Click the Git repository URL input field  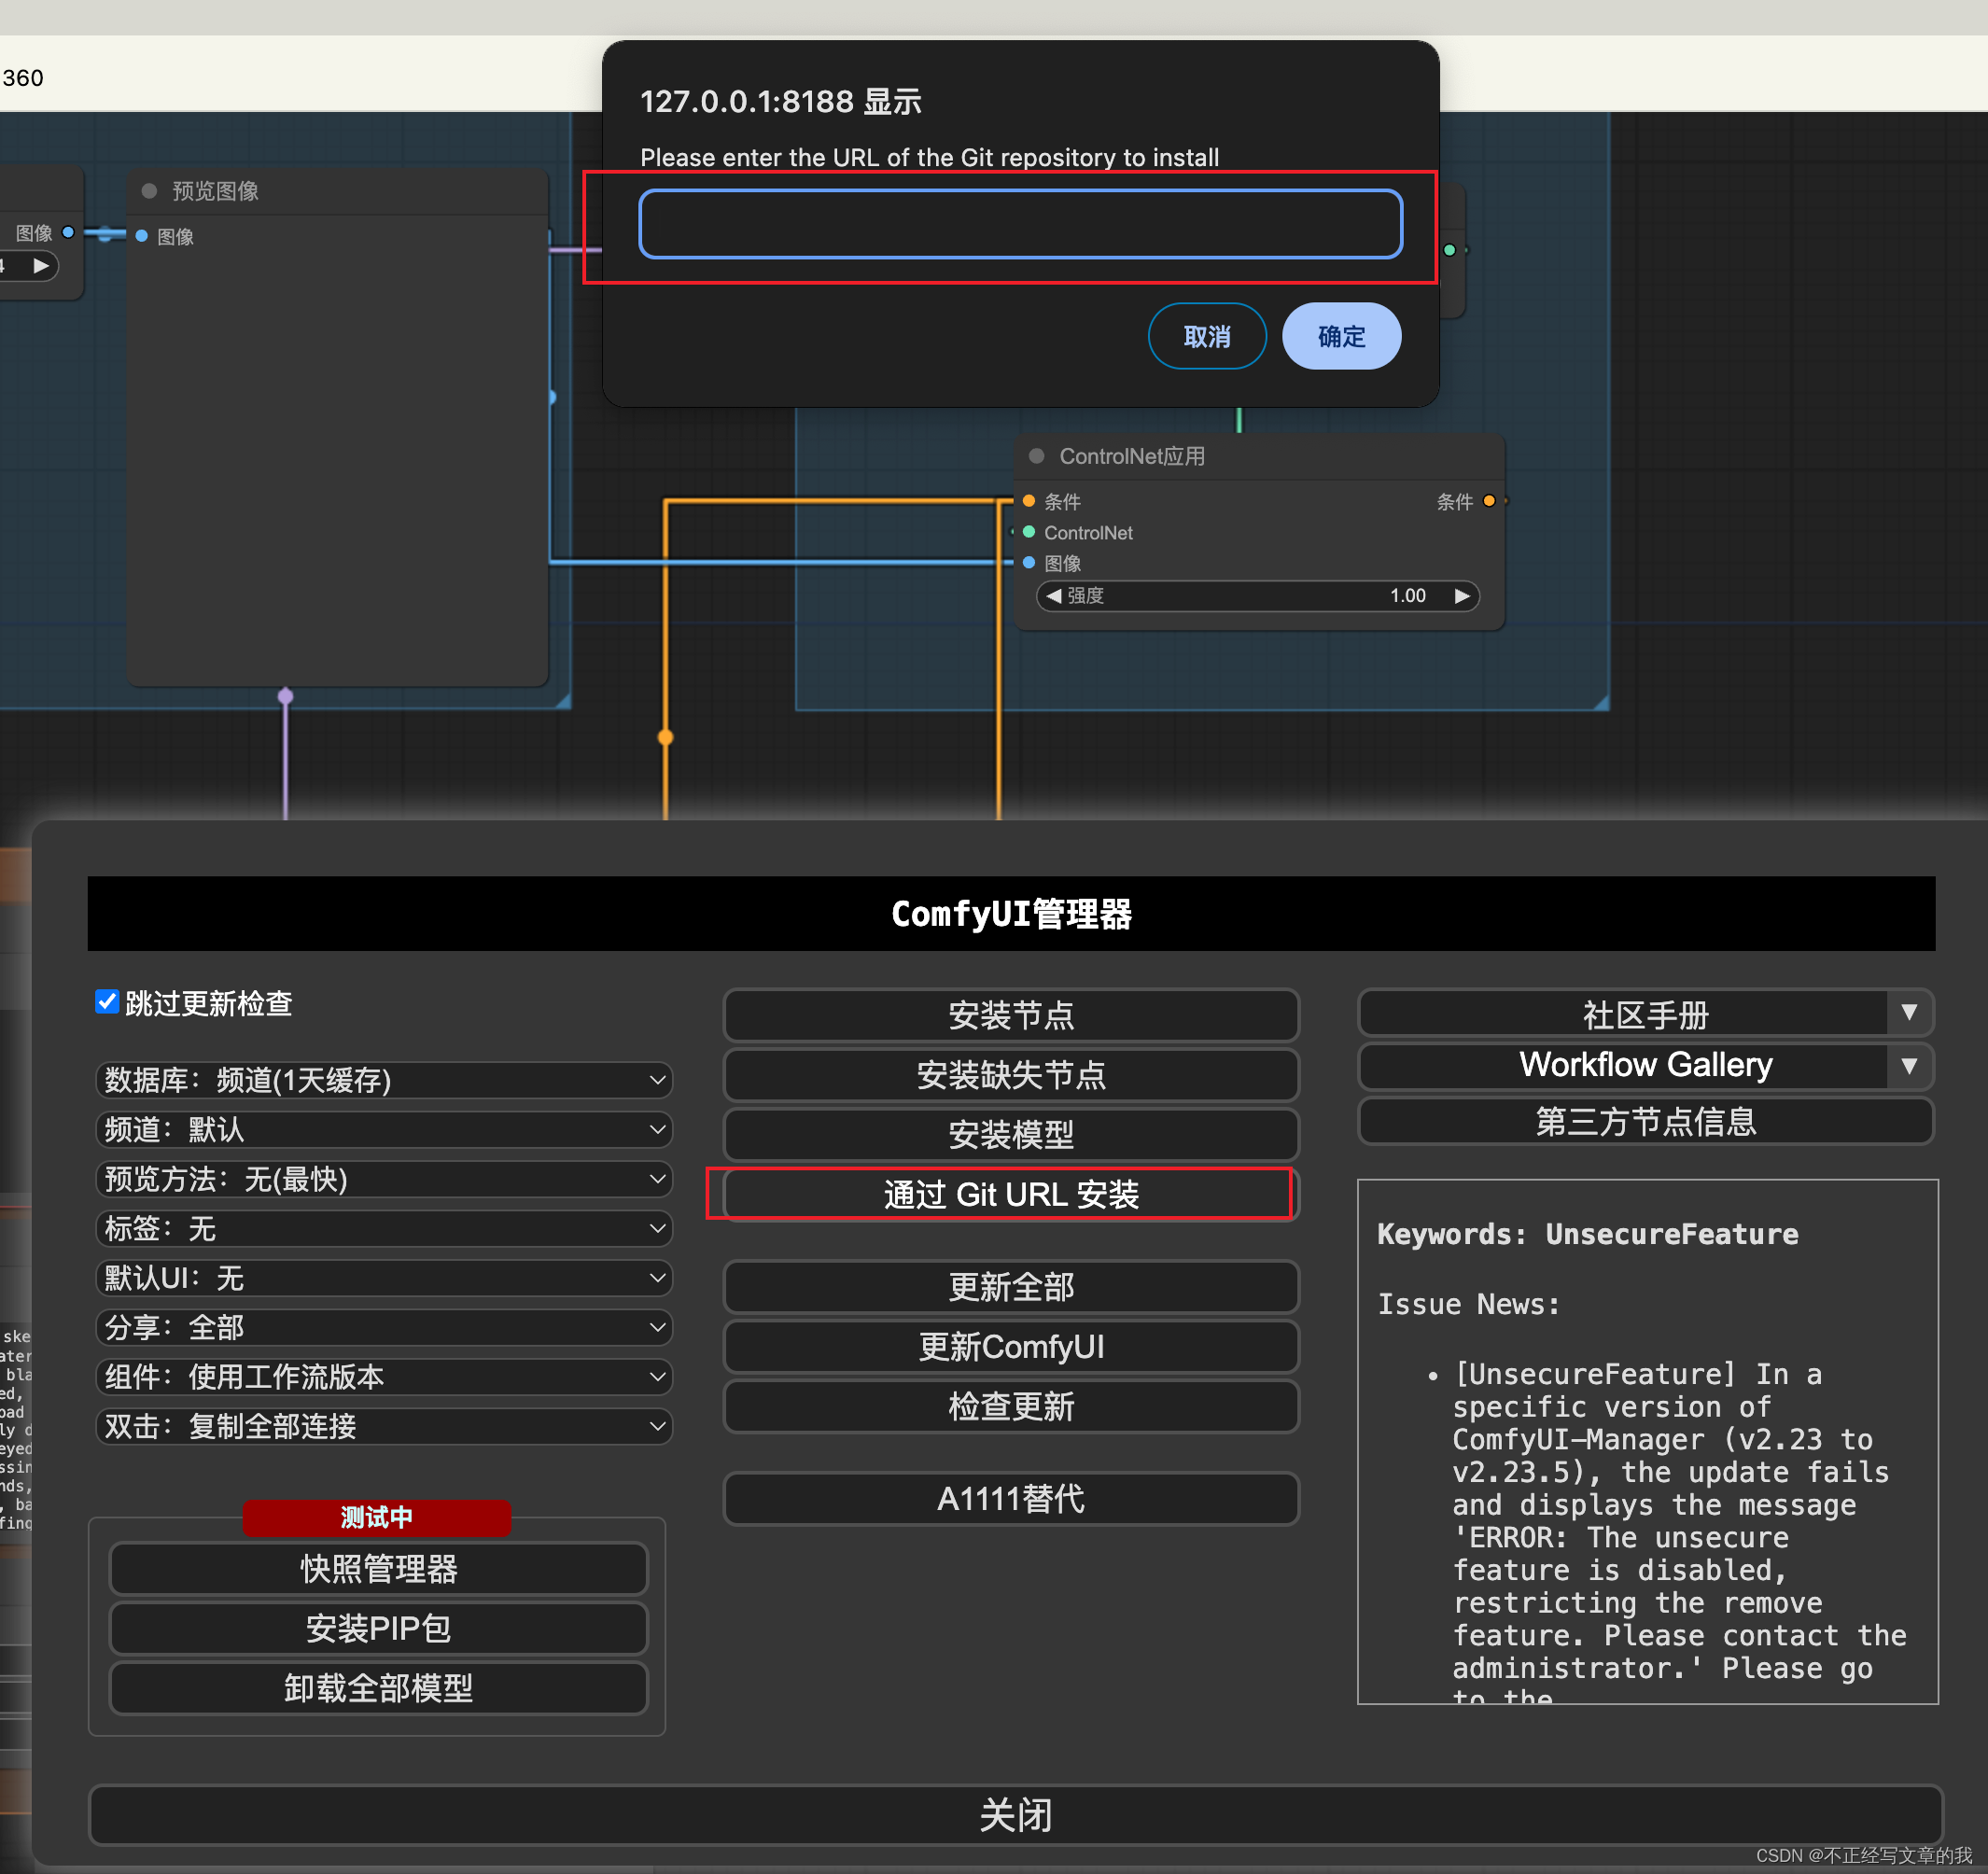(1020, 224)
